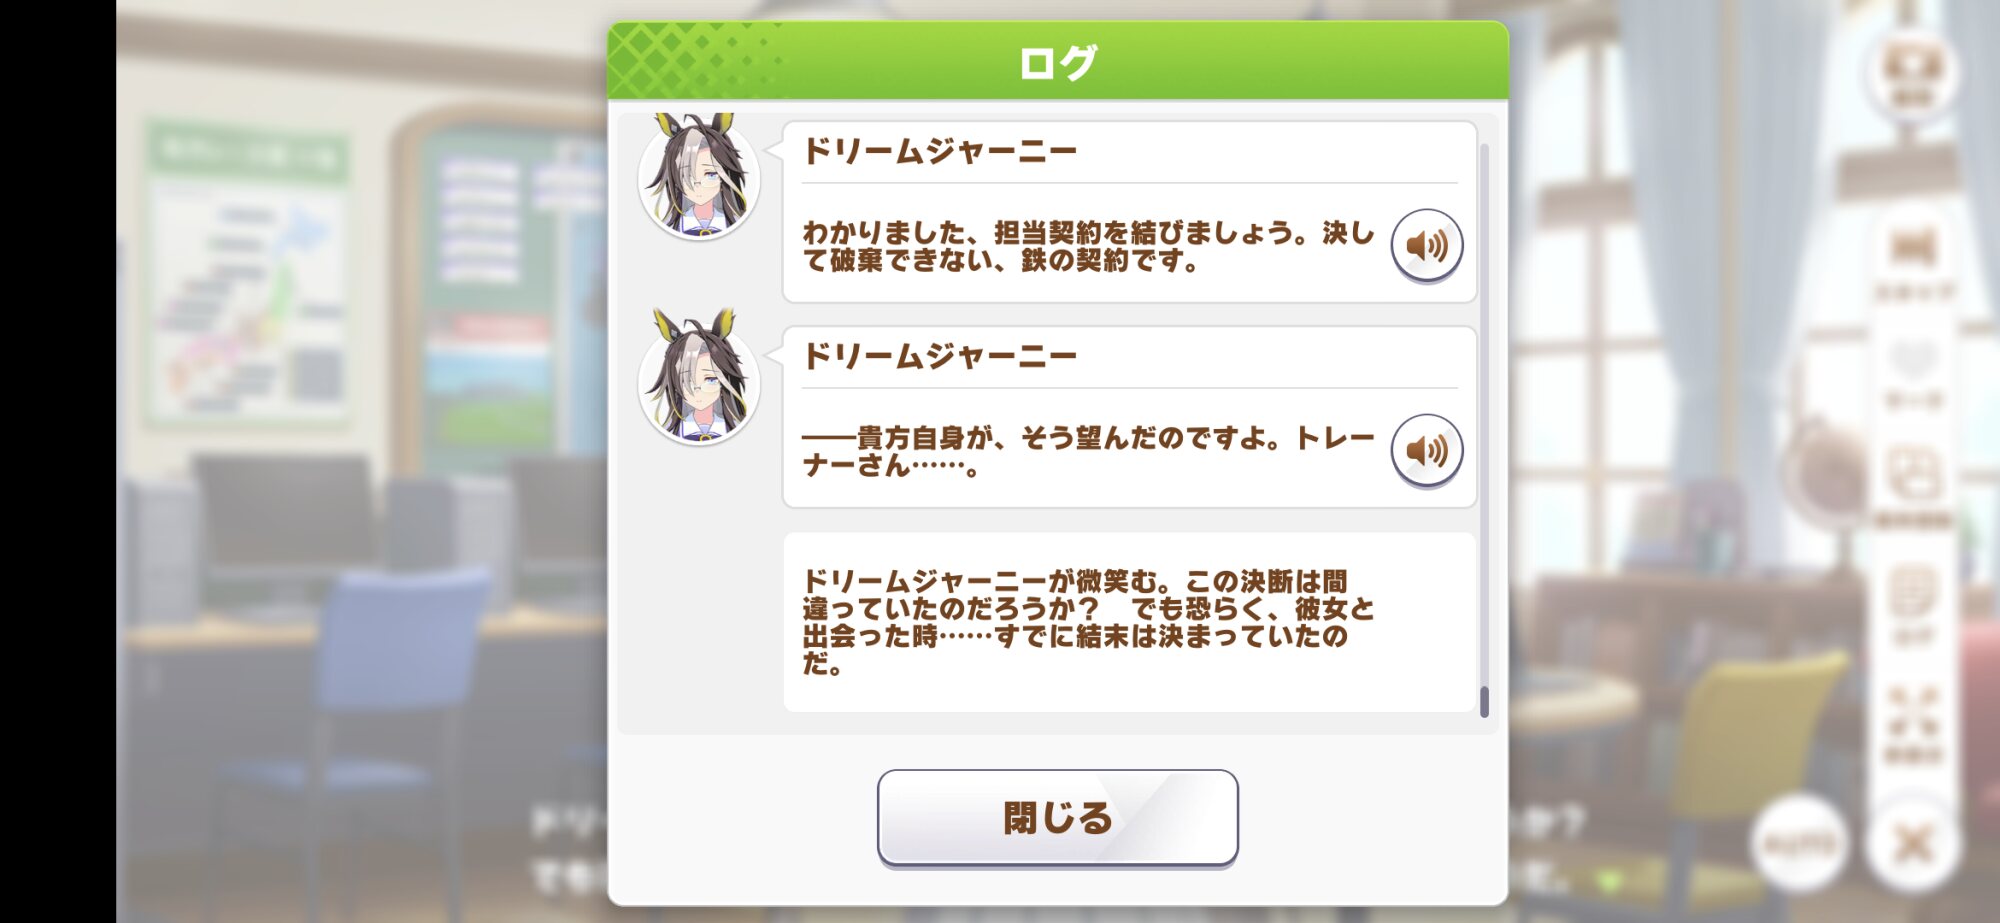The image size is (2000, 923).
Task: Tap Dream Journey's portrait in second log entry
Action: (699, 378)
